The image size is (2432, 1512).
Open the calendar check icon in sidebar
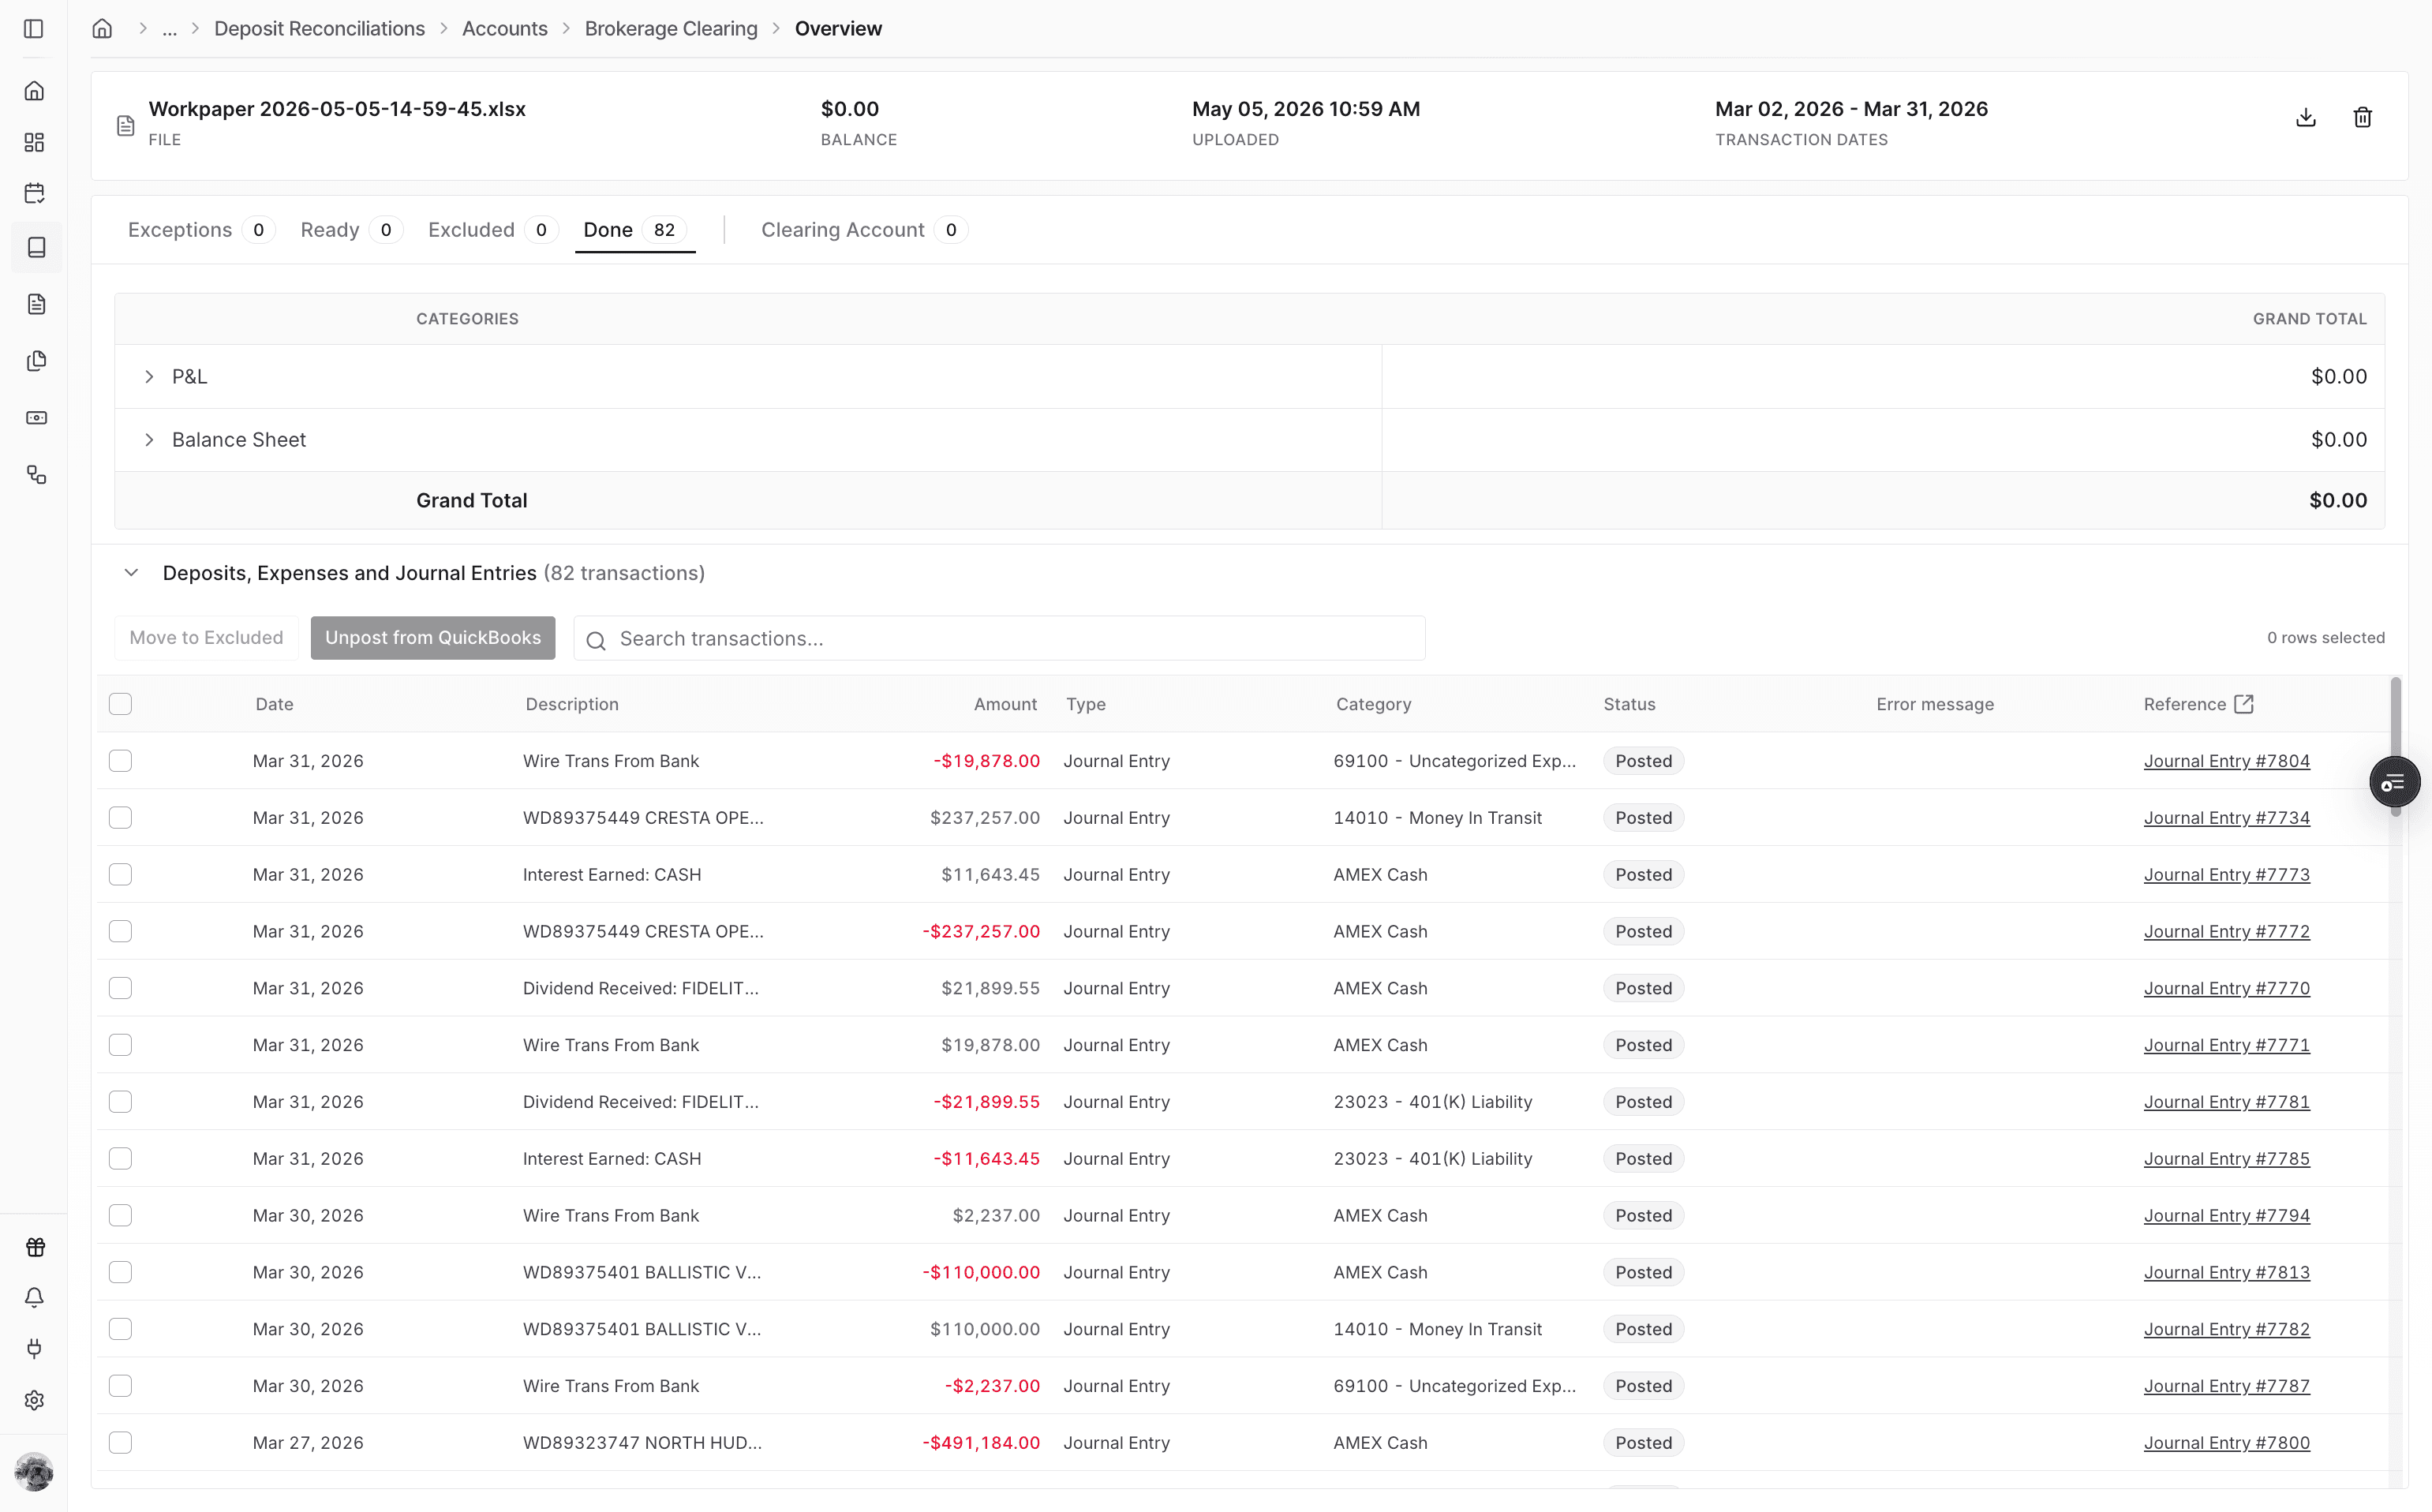coord(34,193)
